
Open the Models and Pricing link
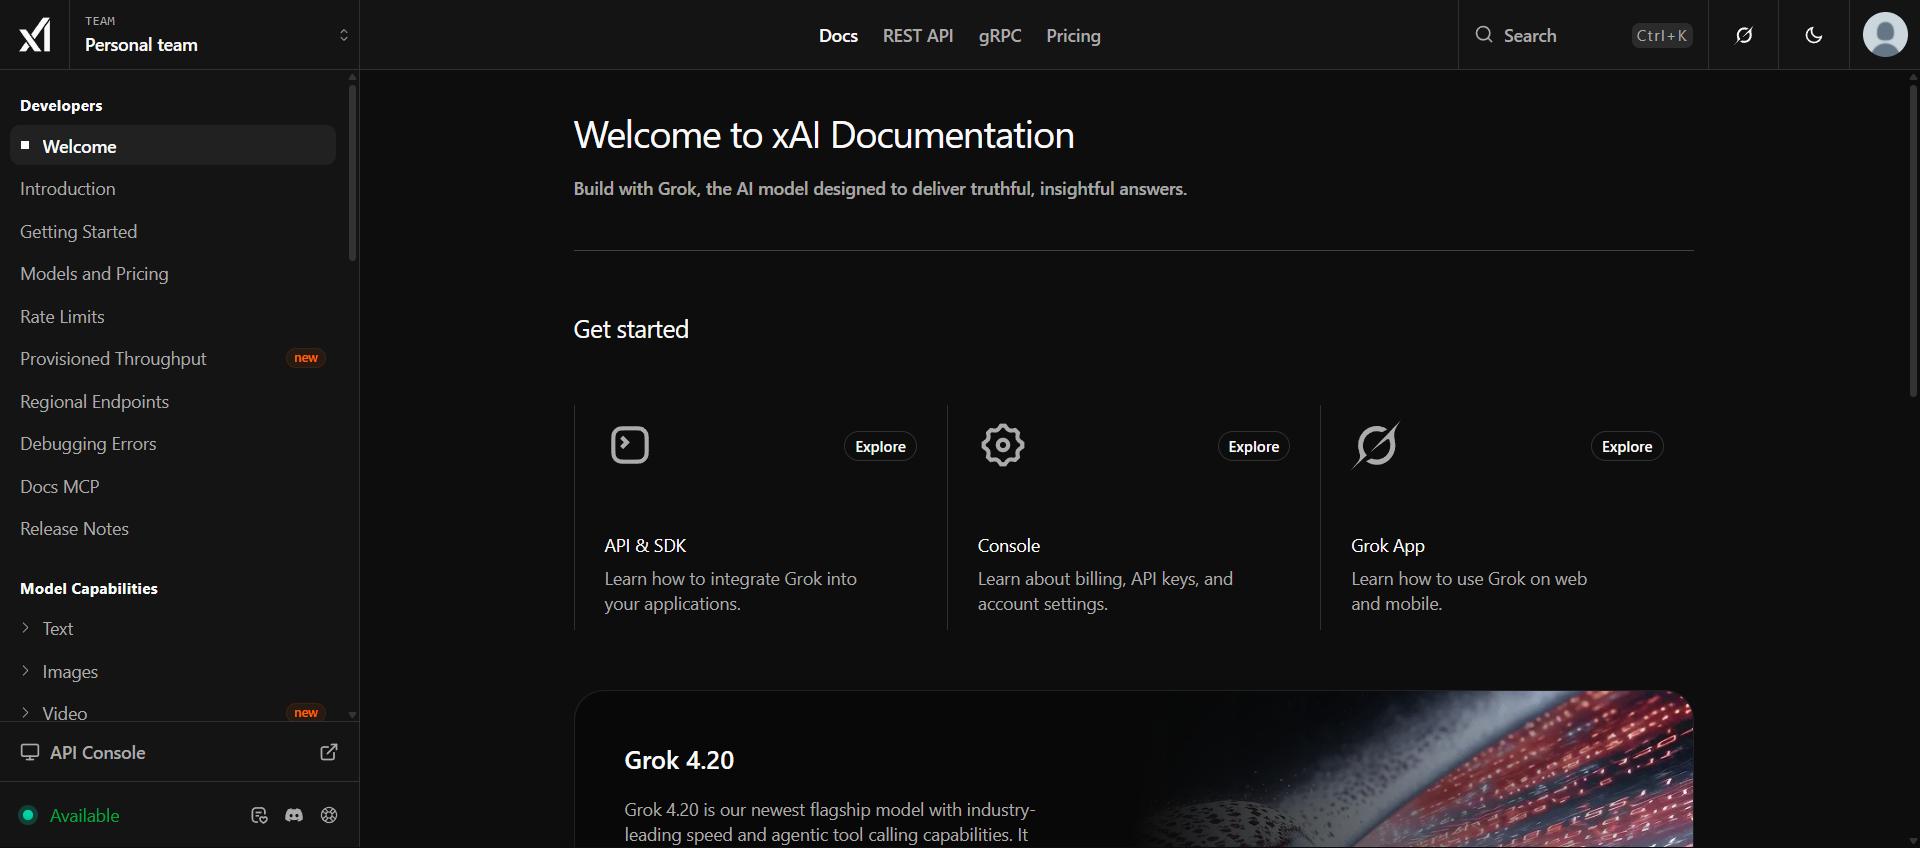tap(94, 273)
